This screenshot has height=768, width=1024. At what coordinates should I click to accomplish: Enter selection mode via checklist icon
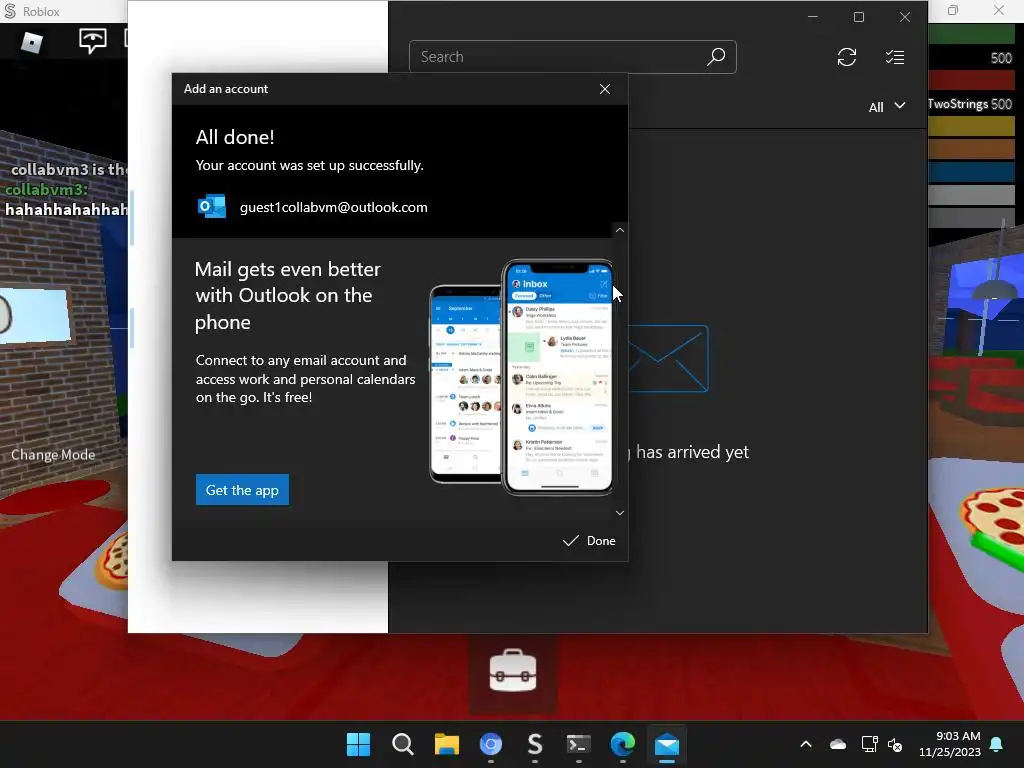895,57
